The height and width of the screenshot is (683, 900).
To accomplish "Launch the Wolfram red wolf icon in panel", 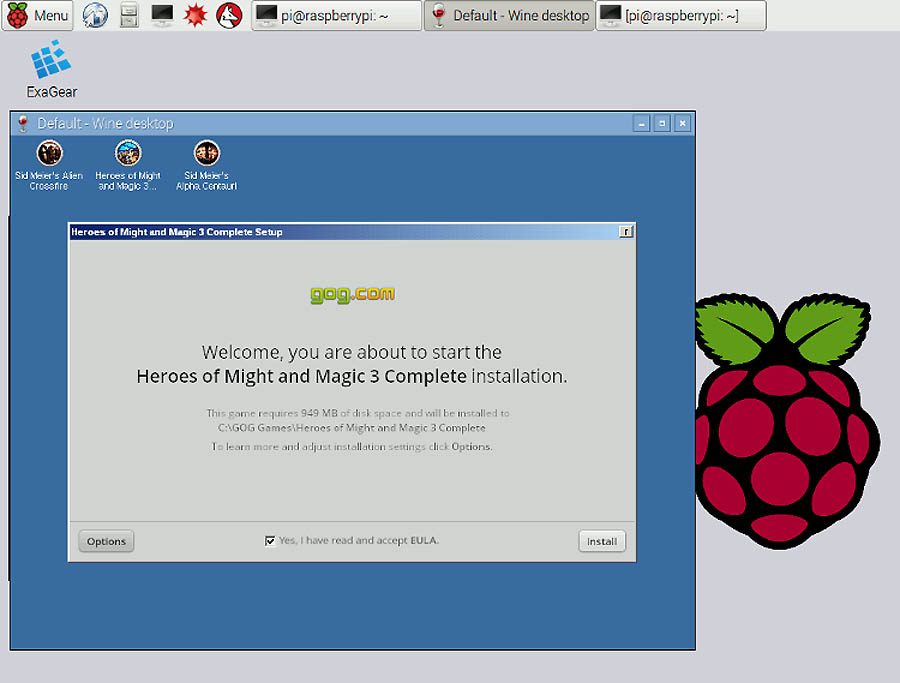I will click(228, 15).
